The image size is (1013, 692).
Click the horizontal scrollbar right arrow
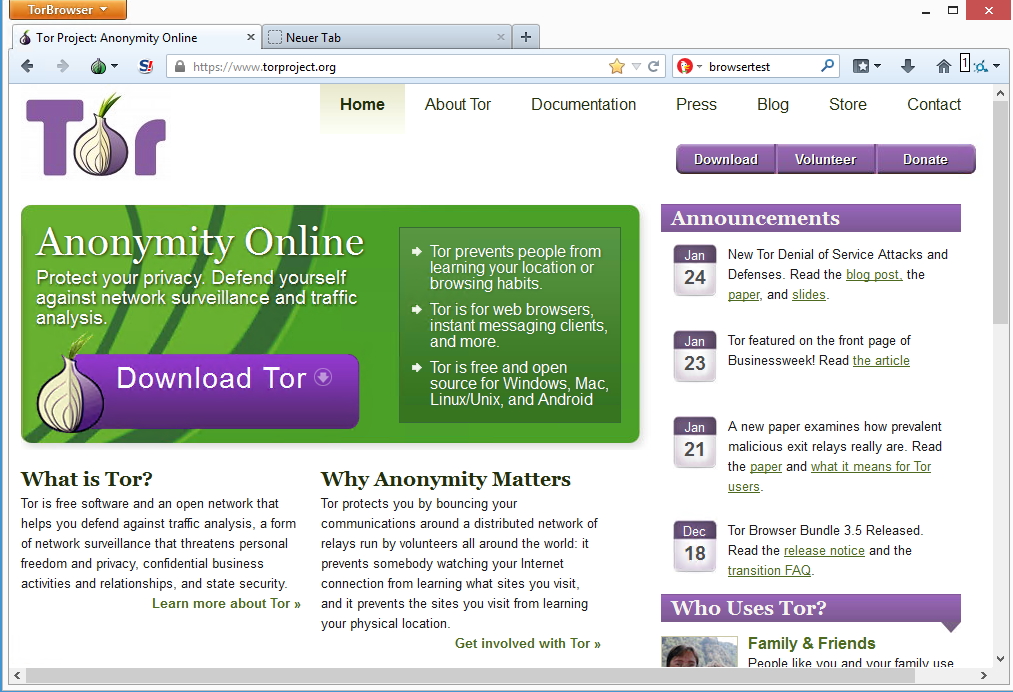coord(983,676)
